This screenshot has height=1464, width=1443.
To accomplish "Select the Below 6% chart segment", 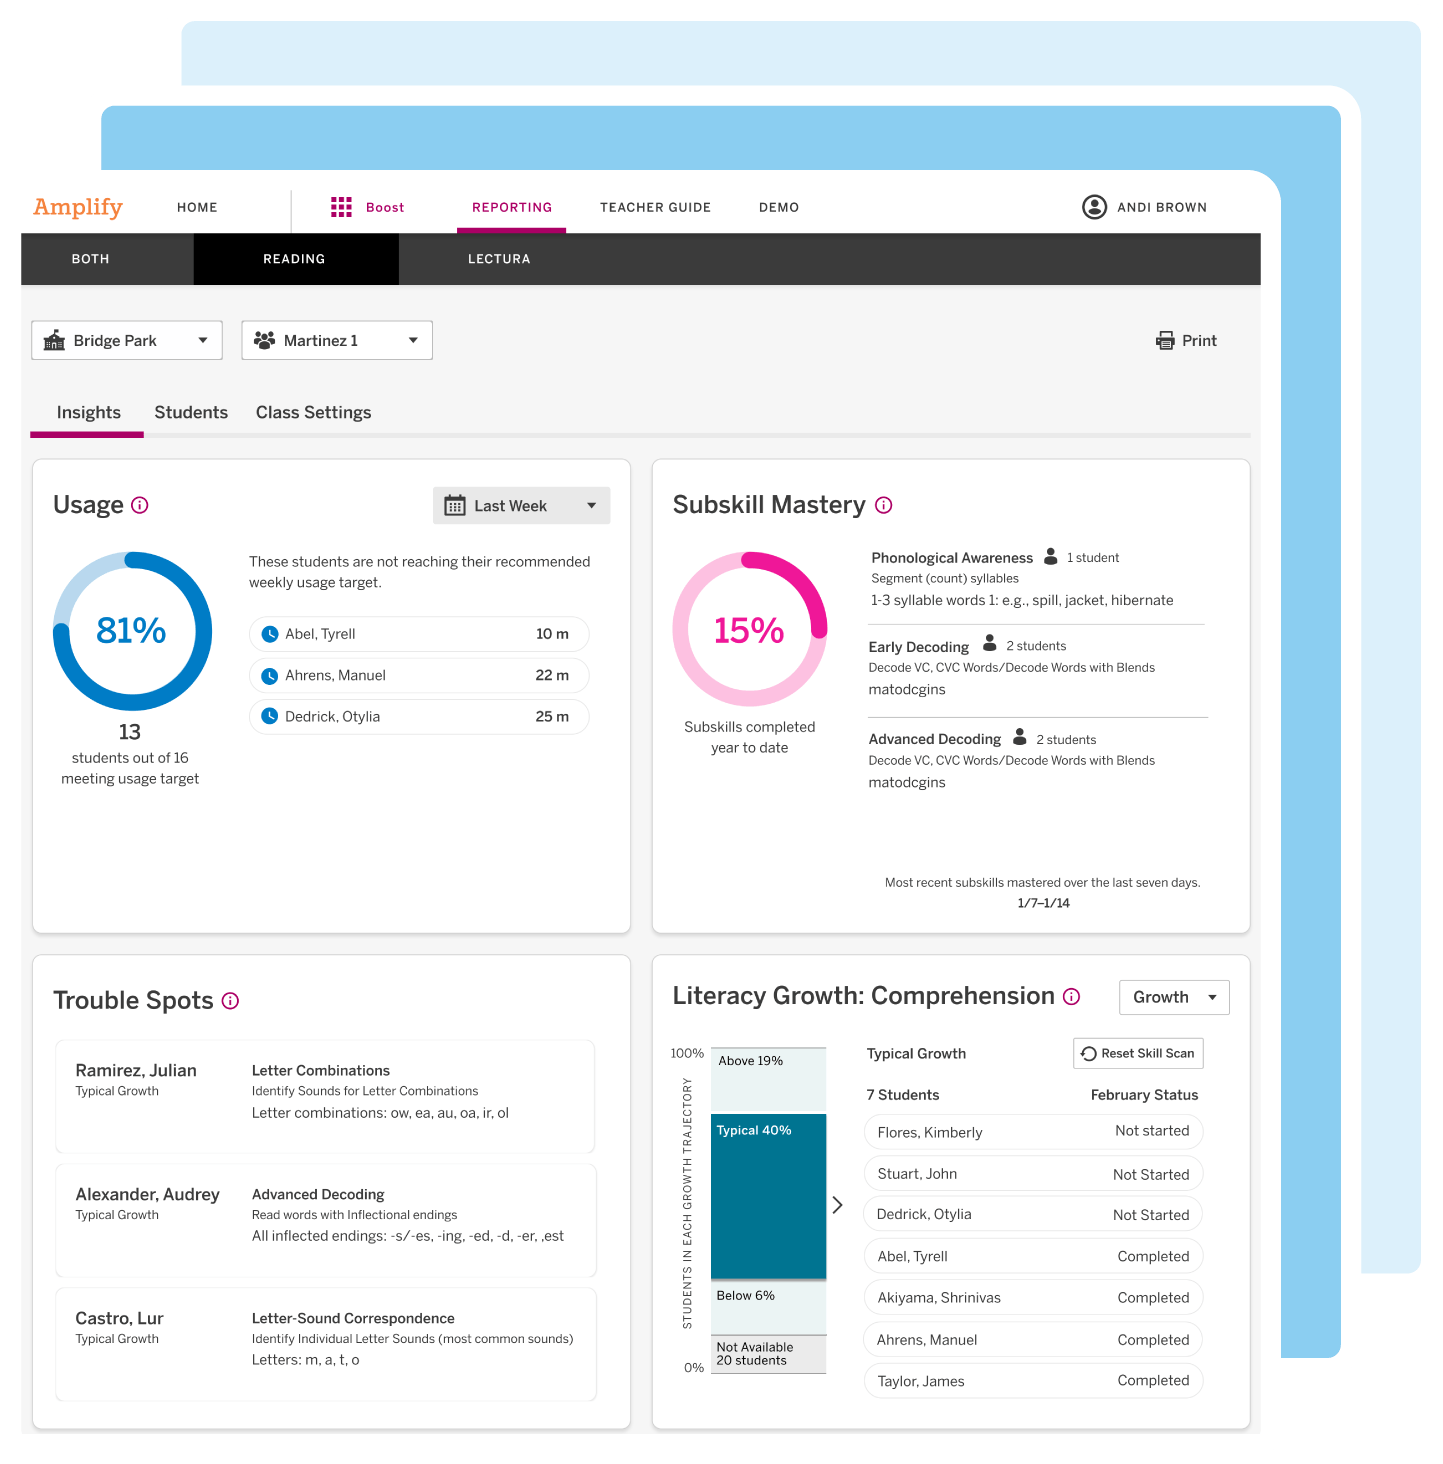I will [x=768, y=1307].
